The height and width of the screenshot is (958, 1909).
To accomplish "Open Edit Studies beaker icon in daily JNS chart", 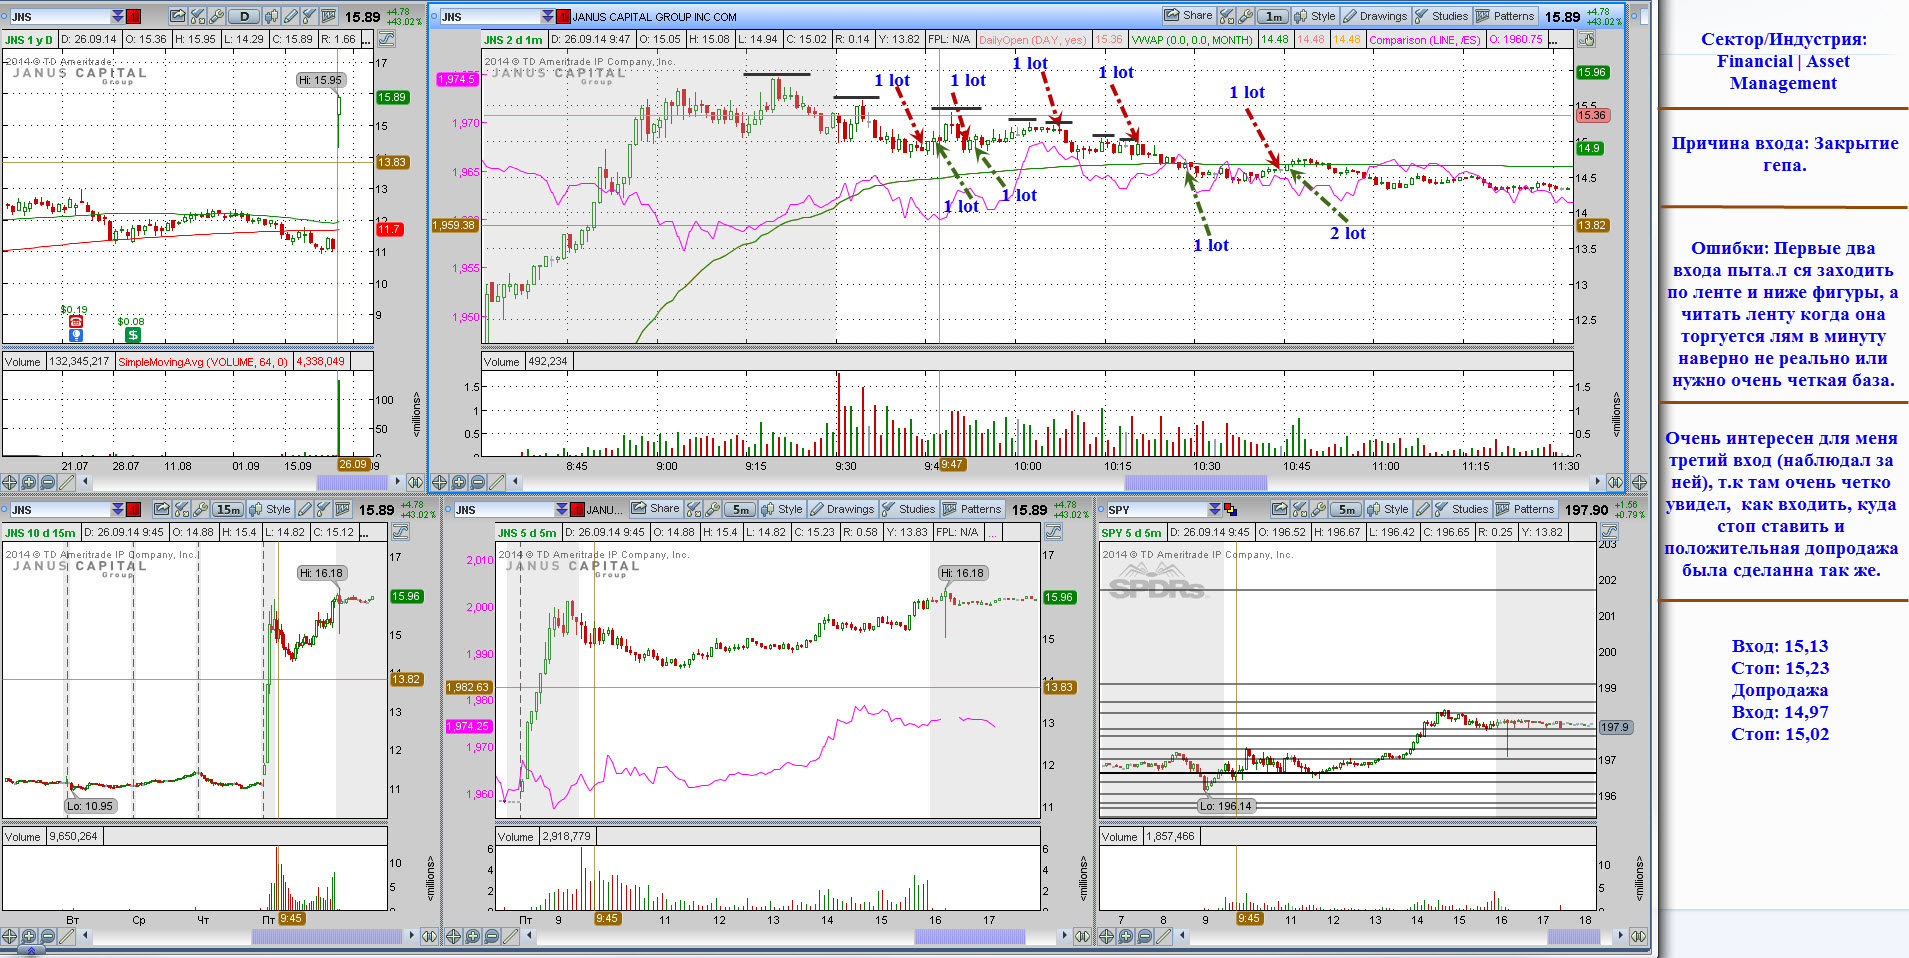I will 198,16.
